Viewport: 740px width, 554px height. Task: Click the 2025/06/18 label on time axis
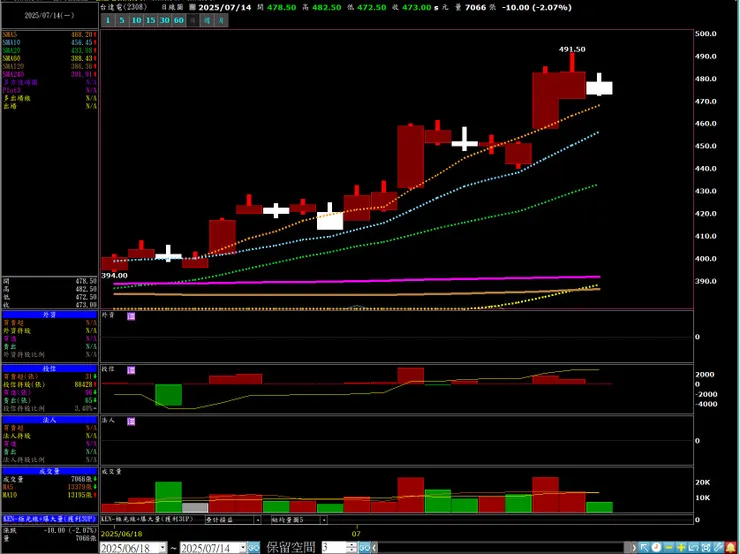[x=122, y=534]
